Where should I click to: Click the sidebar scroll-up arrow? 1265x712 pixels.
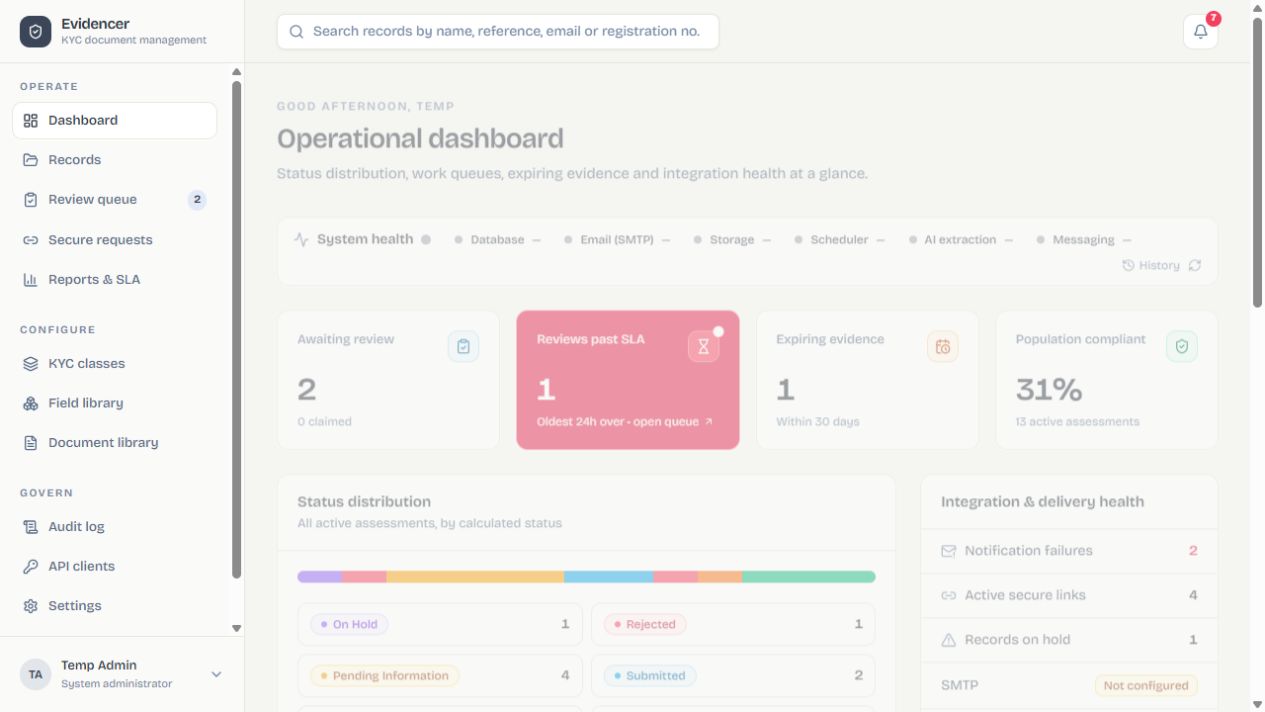pyautogui.click(x=237, y=72)
